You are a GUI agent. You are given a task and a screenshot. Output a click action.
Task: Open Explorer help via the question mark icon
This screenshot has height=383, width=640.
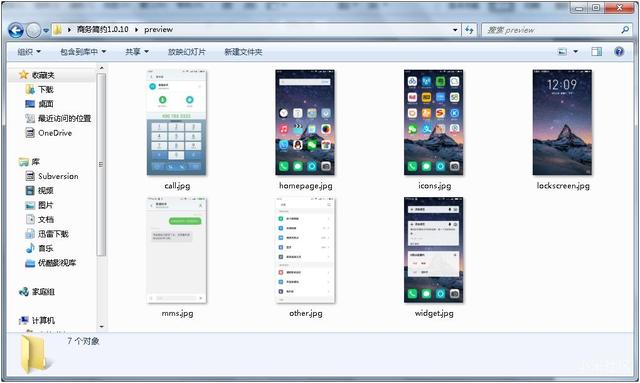pos(619,51)
